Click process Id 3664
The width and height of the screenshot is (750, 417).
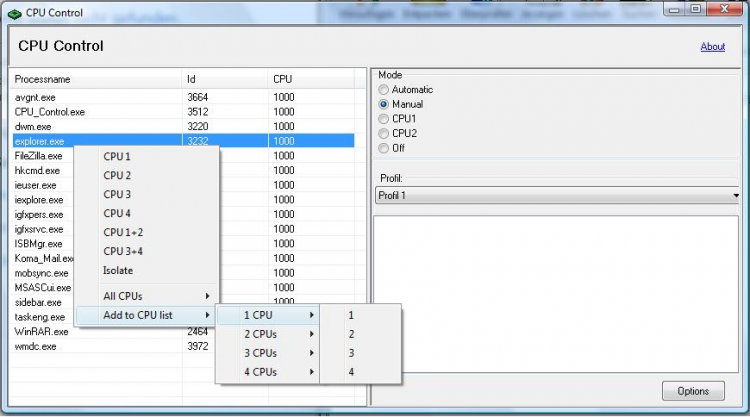tap(198, 98)
